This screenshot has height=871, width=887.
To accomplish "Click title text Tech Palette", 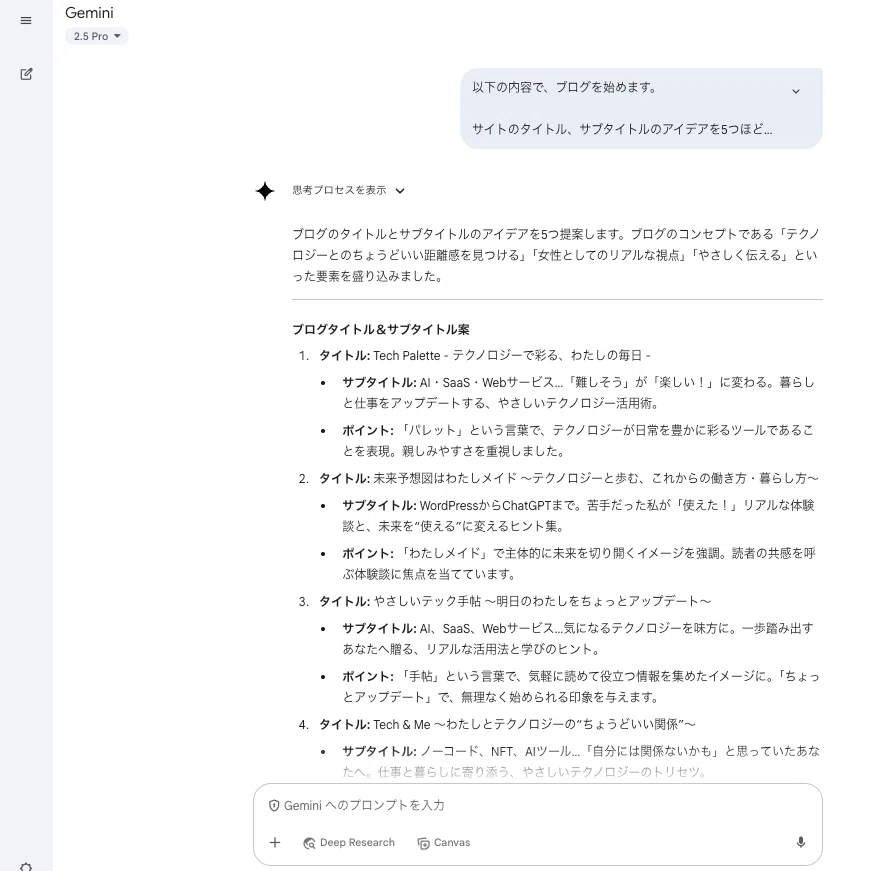I will [407, 355].
